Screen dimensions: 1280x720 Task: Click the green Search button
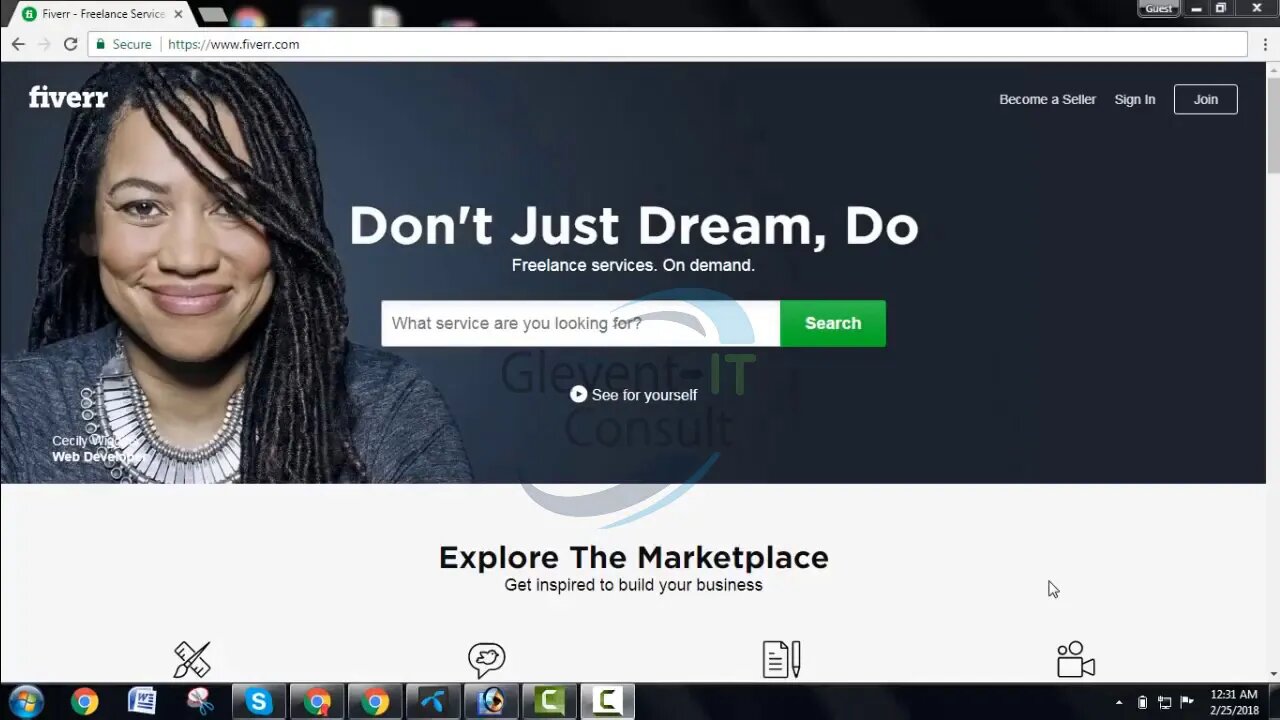tap(833, 323)
